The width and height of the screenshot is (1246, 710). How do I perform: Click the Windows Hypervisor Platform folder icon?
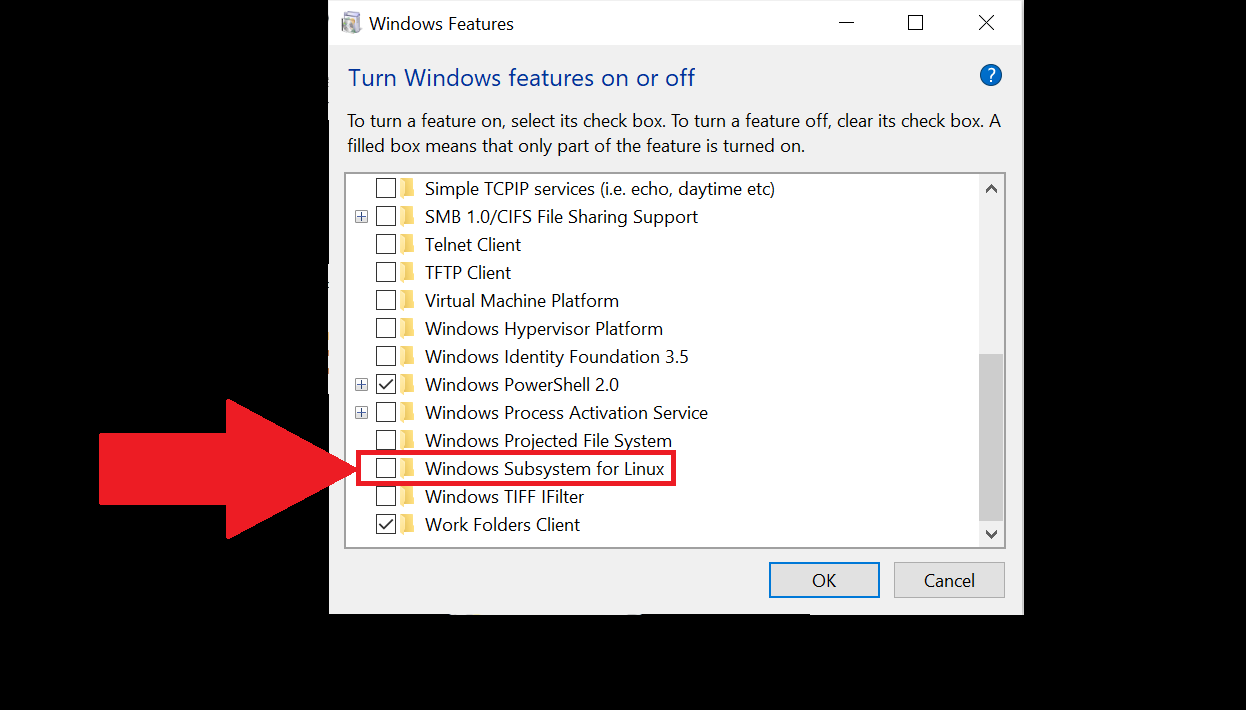[408, 329]
